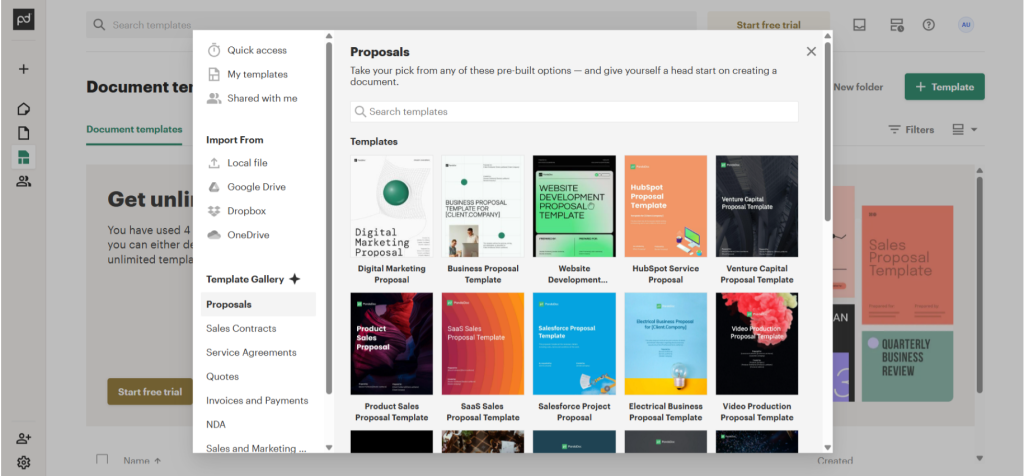Click the plus create icon in left sidebar
This screenshot has height=476, width=1024.
click(24, 69)
